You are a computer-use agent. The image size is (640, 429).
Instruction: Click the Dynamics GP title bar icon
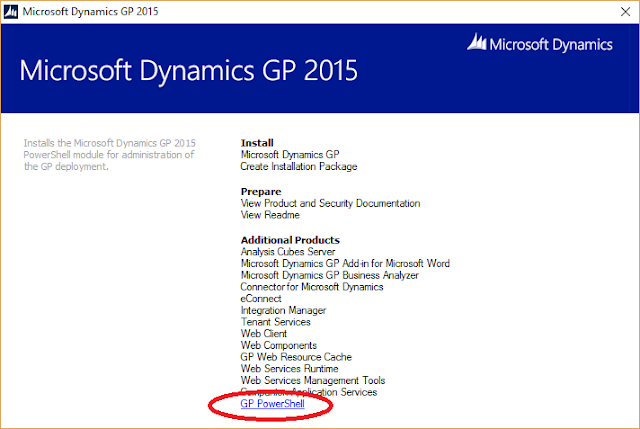tap(11, 12)
